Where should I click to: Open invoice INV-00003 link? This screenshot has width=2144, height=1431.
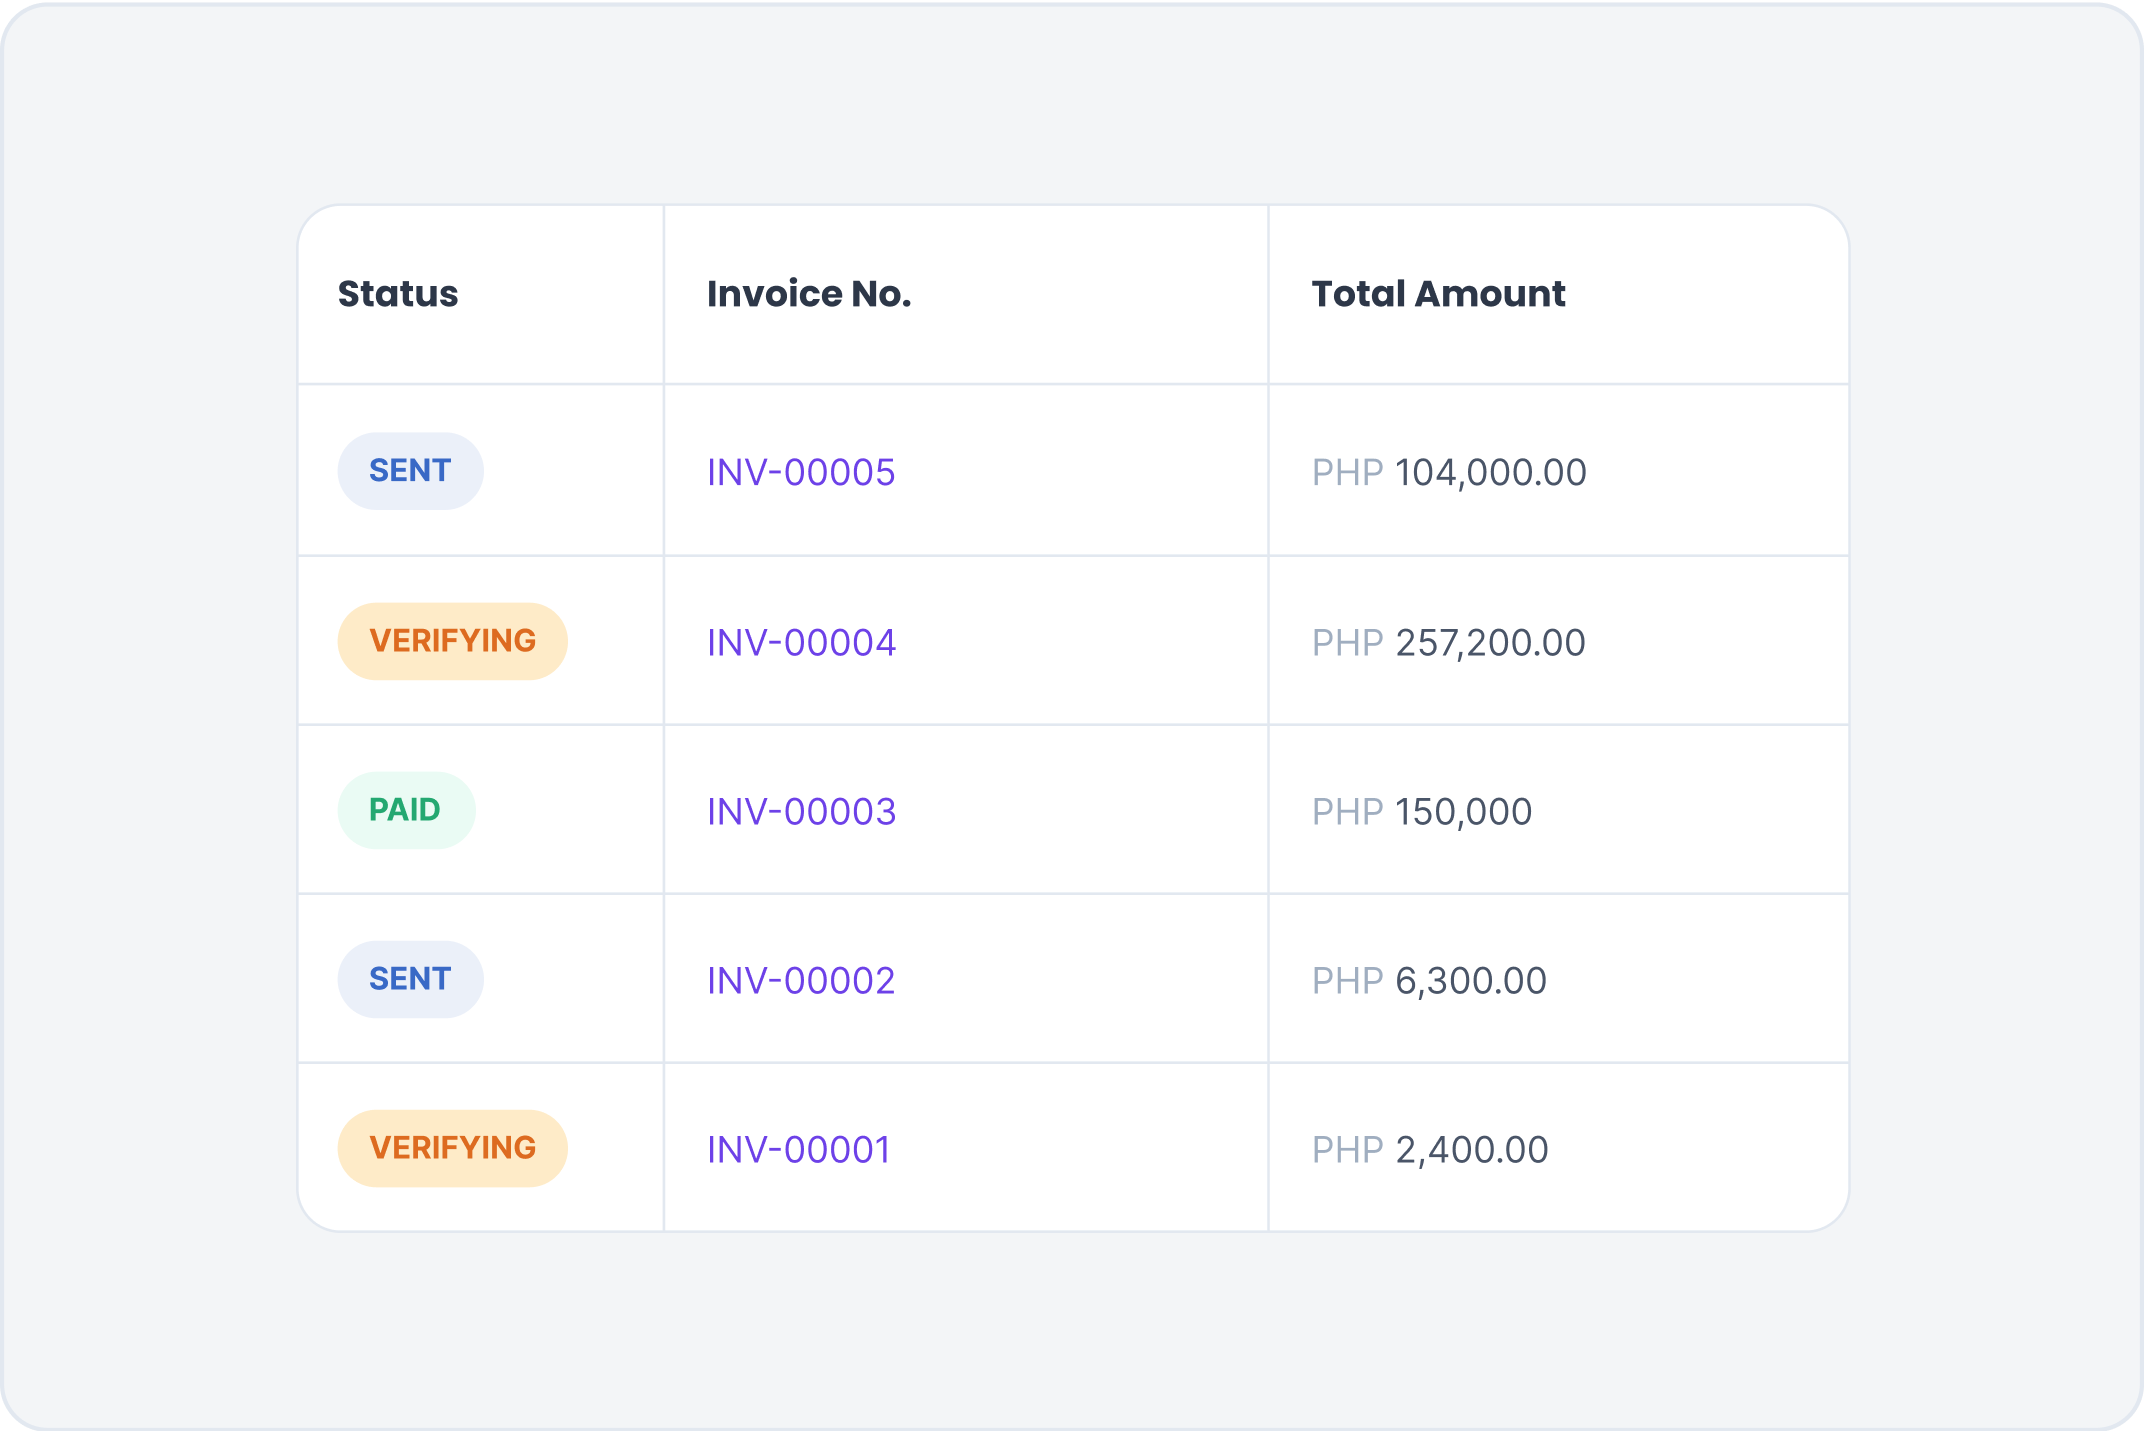tap(800, 811)
